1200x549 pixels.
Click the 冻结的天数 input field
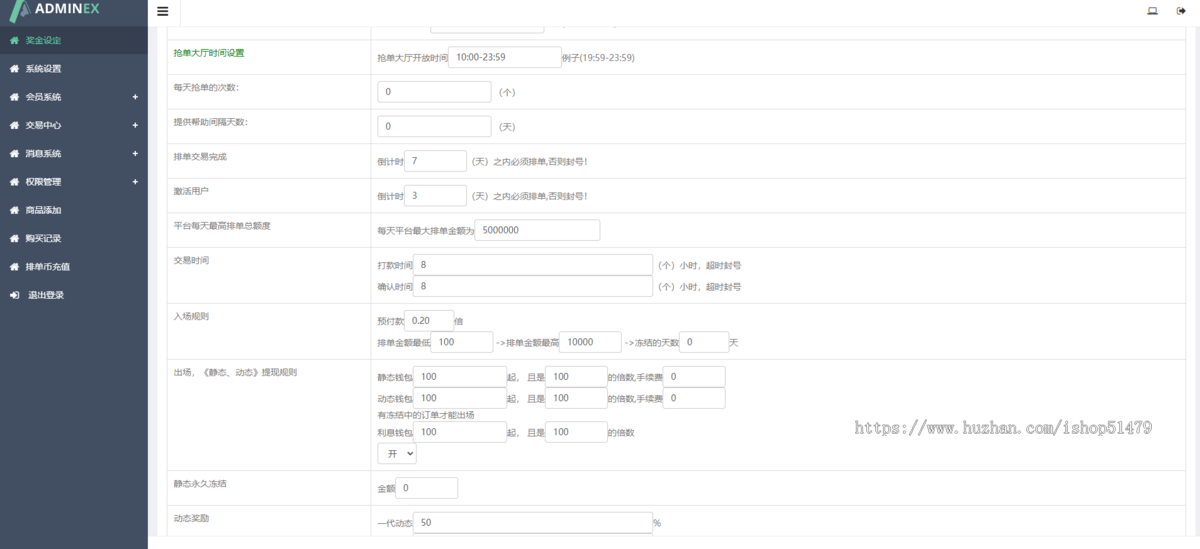[704, 342]
